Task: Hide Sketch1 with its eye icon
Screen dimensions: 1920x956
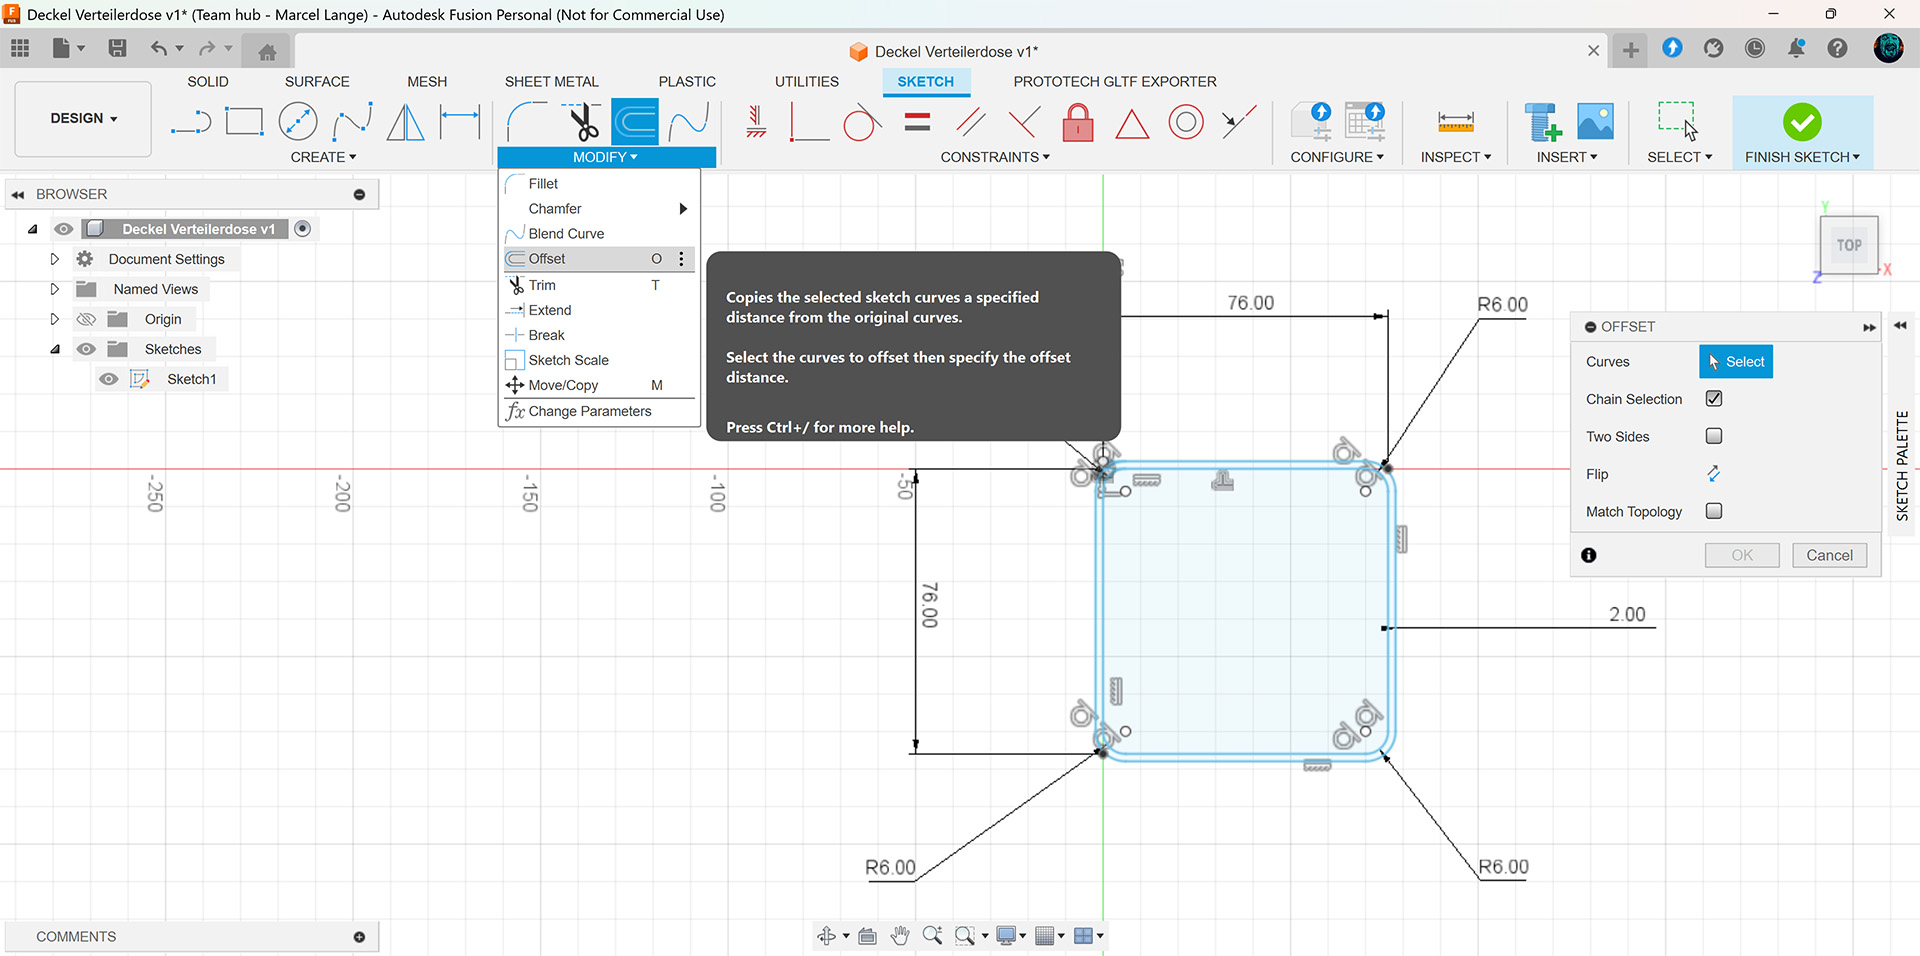Action: pos(108,379)
